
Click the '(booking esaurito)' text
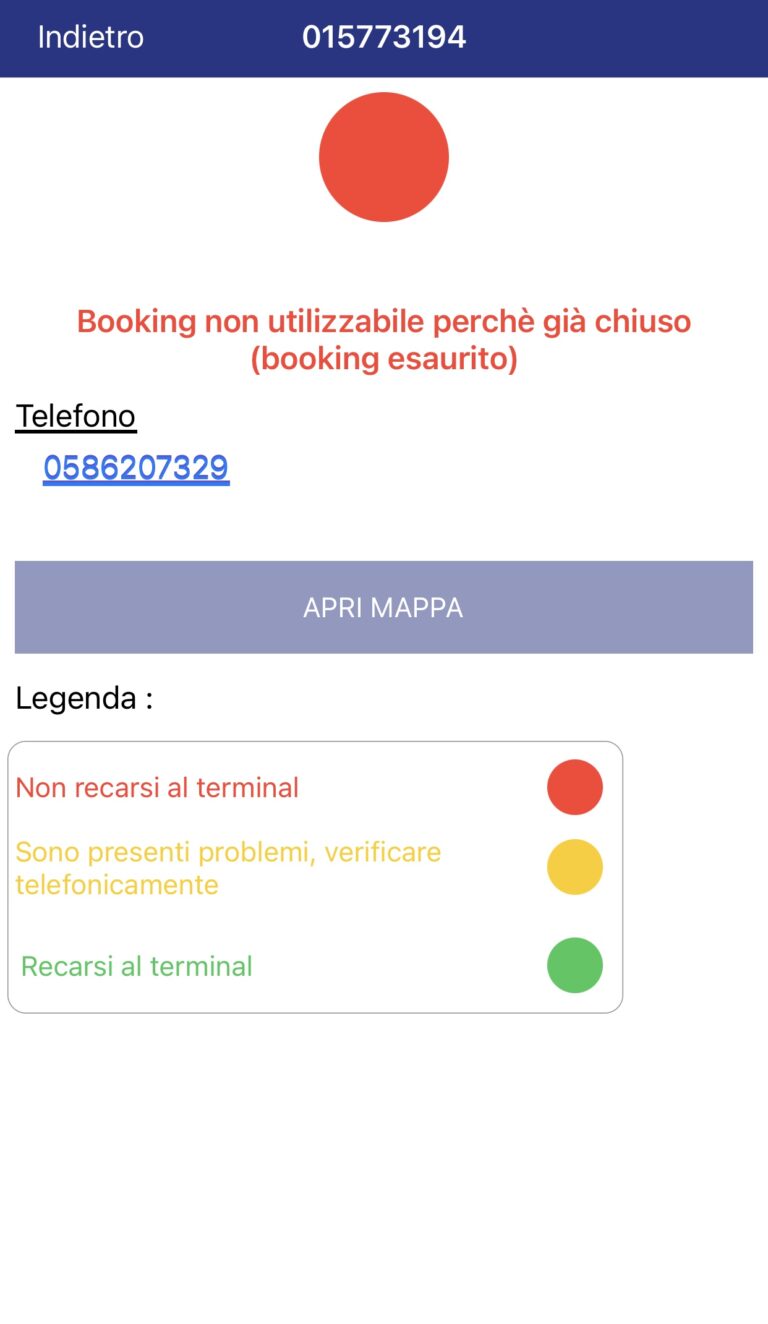point(384,359)
